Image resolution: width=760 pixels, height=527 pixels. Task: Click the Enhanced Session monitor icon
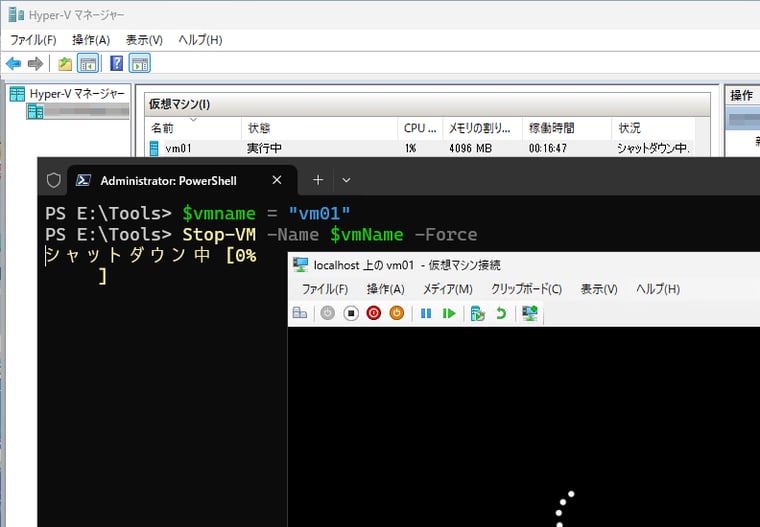(x=530, y=313)
